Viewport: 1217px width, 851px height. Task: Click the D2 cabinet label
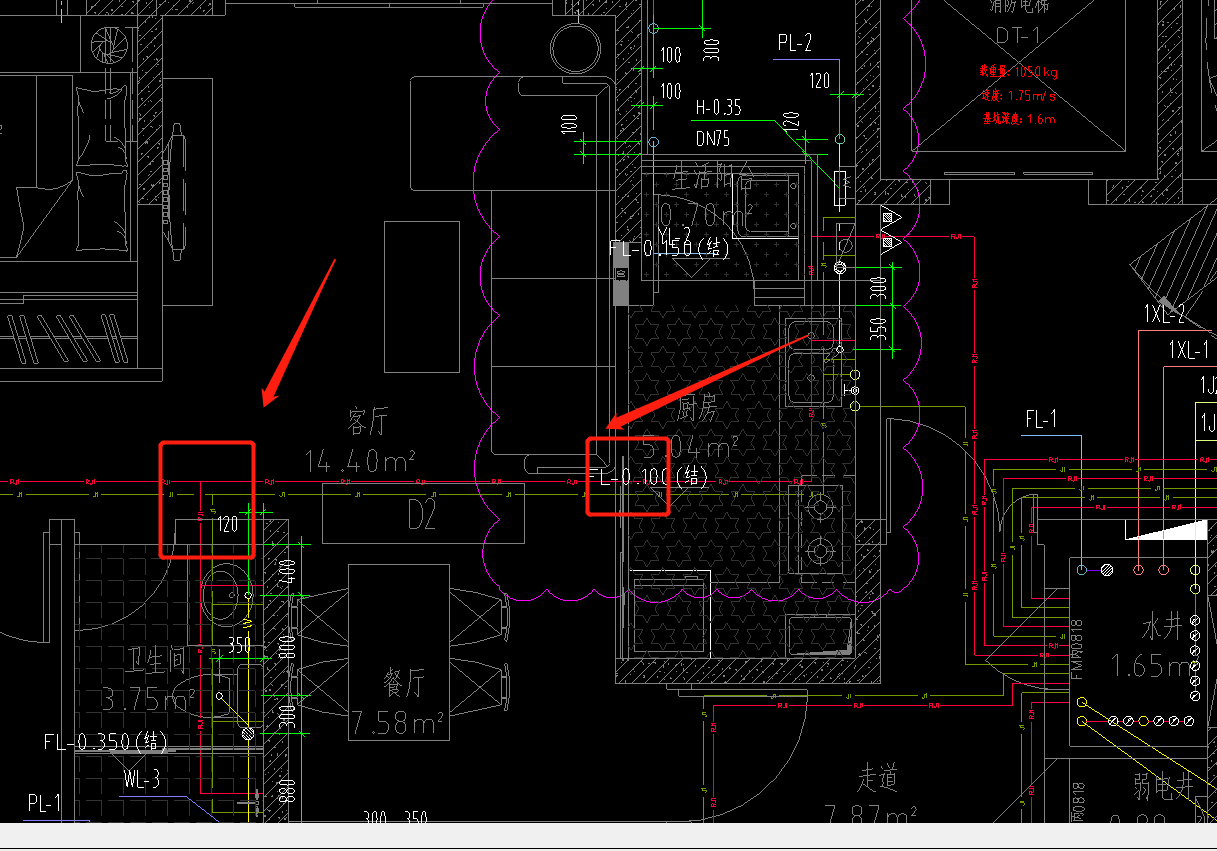coord(422,517)
